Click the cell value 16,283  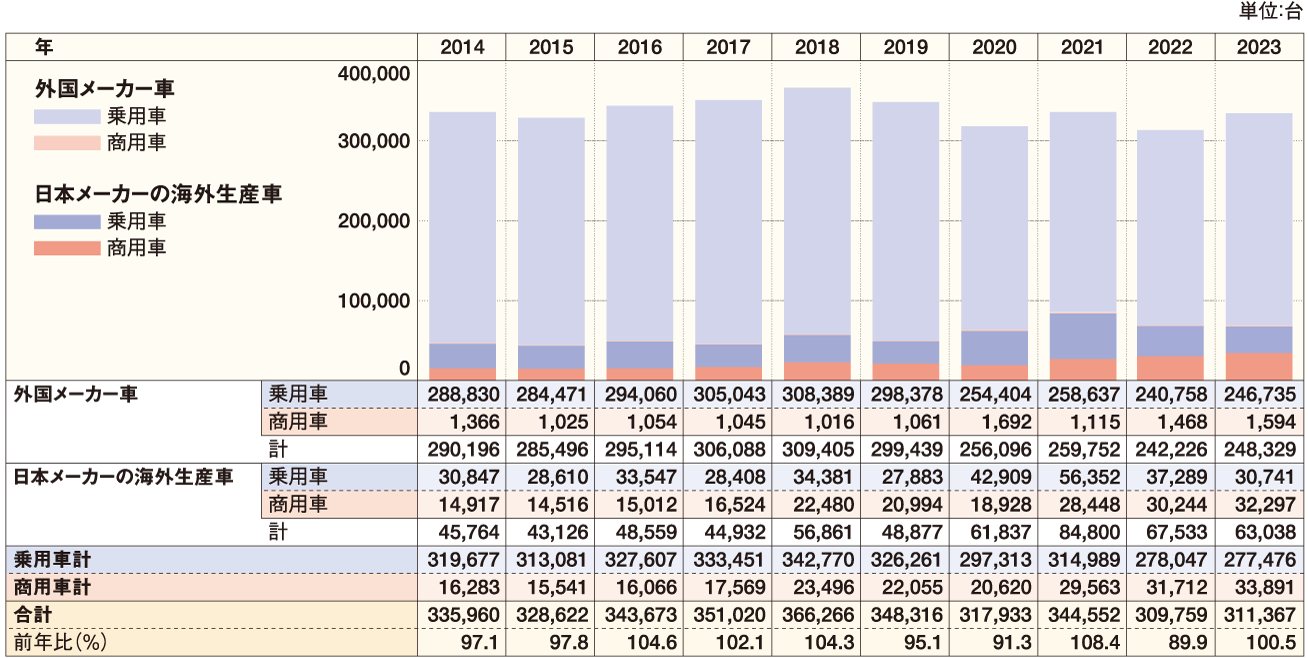coord(471,586)
